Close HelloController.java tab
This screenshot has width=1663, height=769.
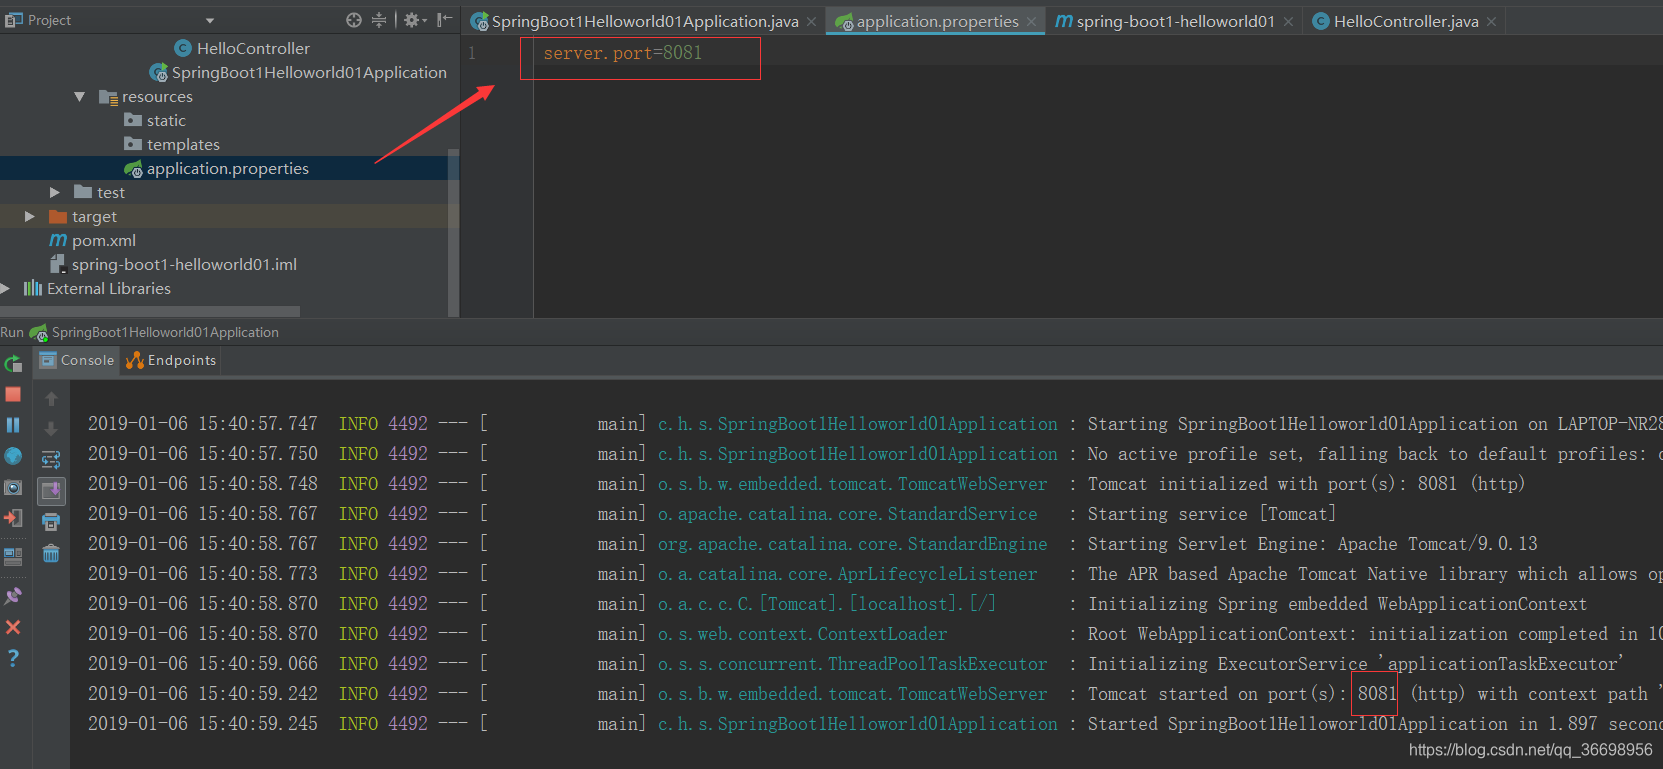(x=1491, y=22)
